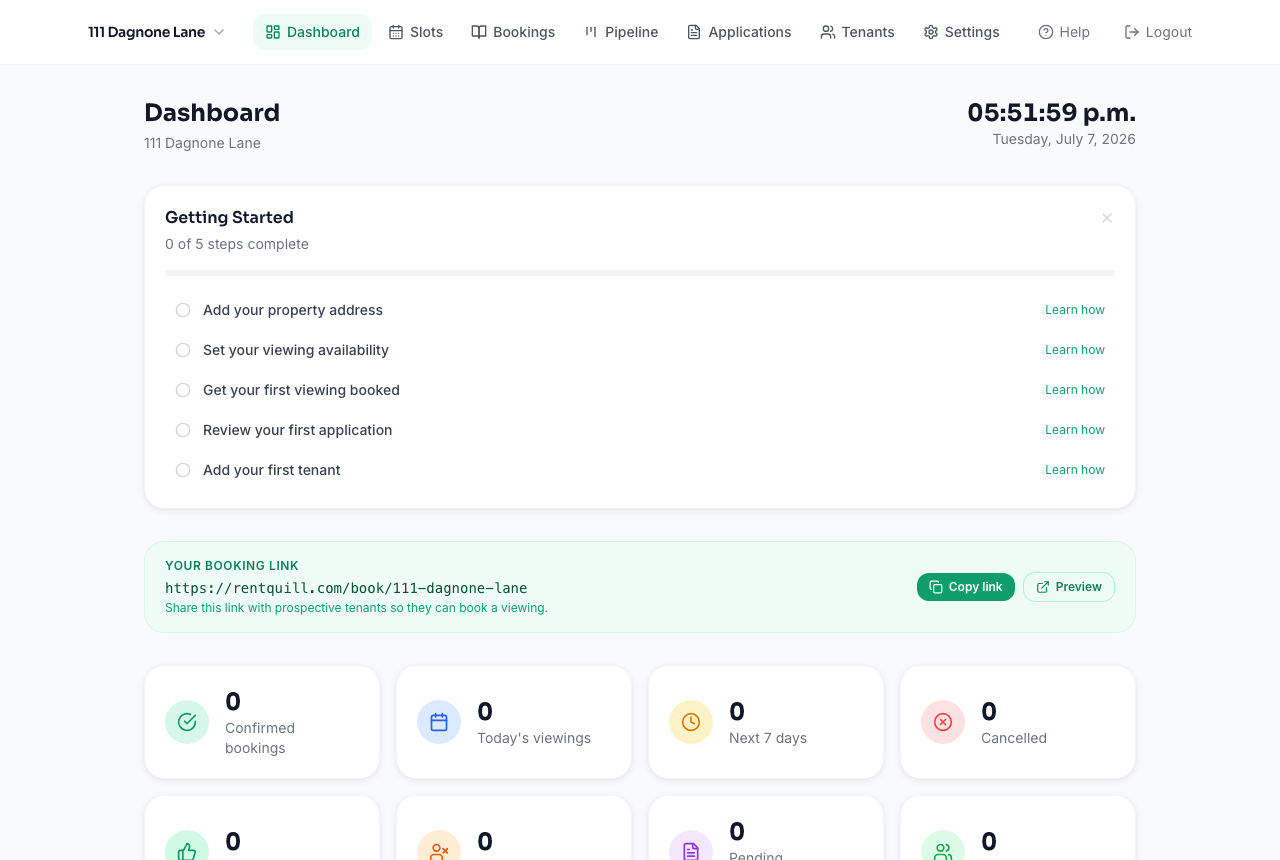The image size is (1280, 860).
Task: Click the 'Getting Started' card title
Action: (x=229, y=217)
